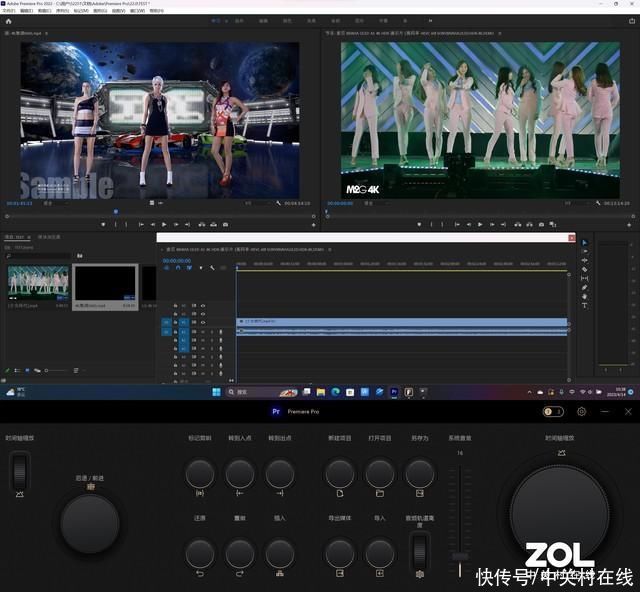Open Program monitor panel menu
The image size is (640, 592).
[x=500, y=33]
